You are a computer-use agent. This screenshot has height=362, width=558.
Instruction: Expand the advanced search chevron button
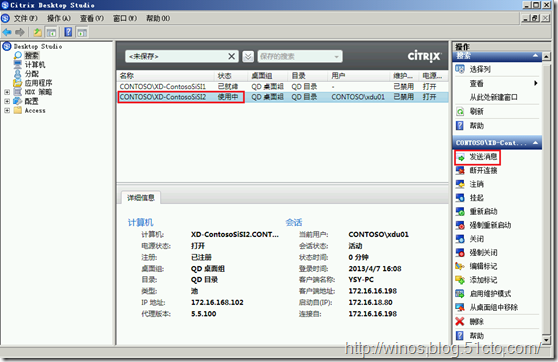248,56
